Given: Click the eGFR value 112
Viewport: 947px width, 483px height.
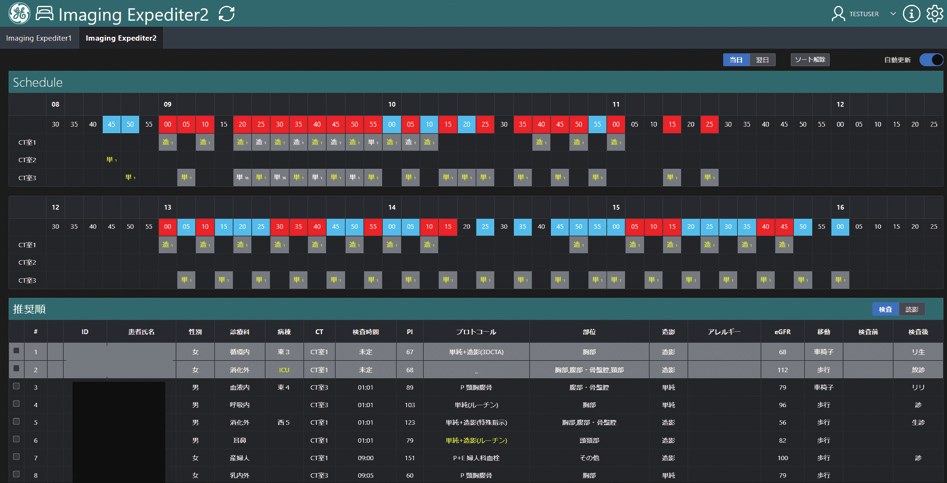Looking at the screenshot, I should click(783, 369).
